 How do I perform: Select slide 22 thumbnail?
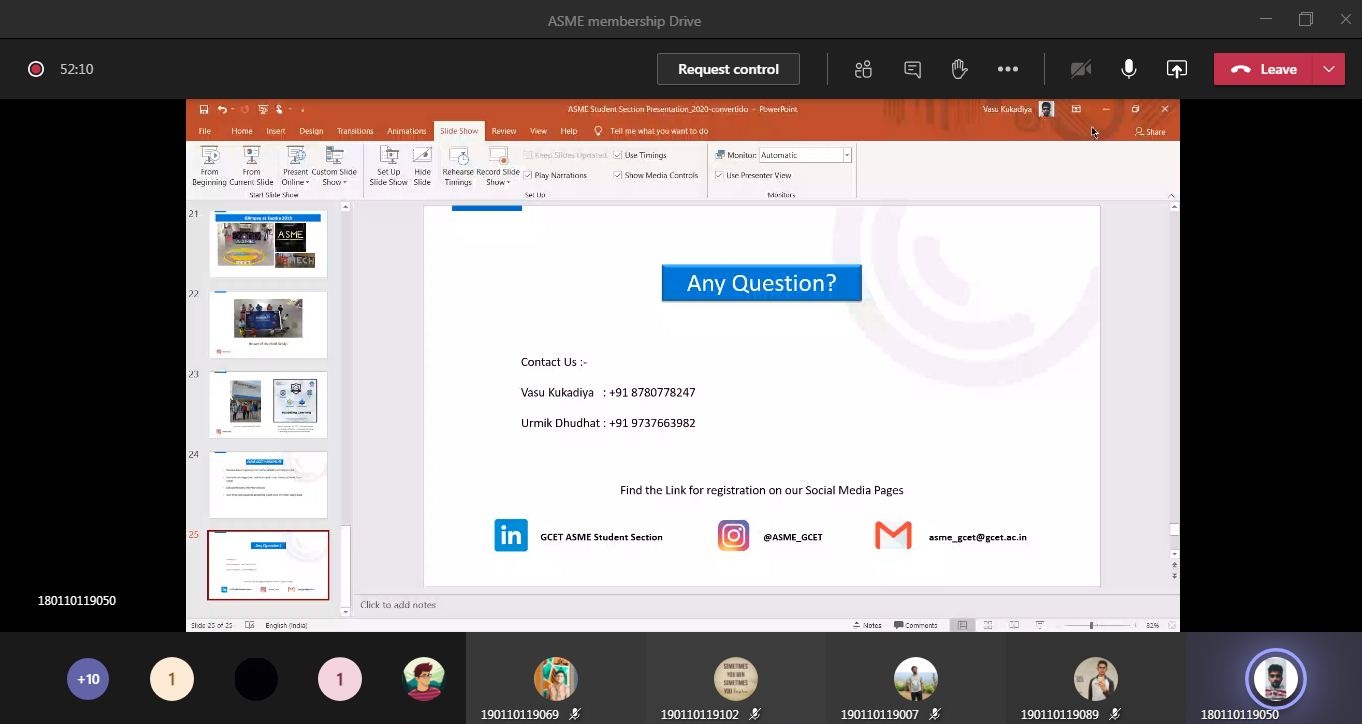268,324
